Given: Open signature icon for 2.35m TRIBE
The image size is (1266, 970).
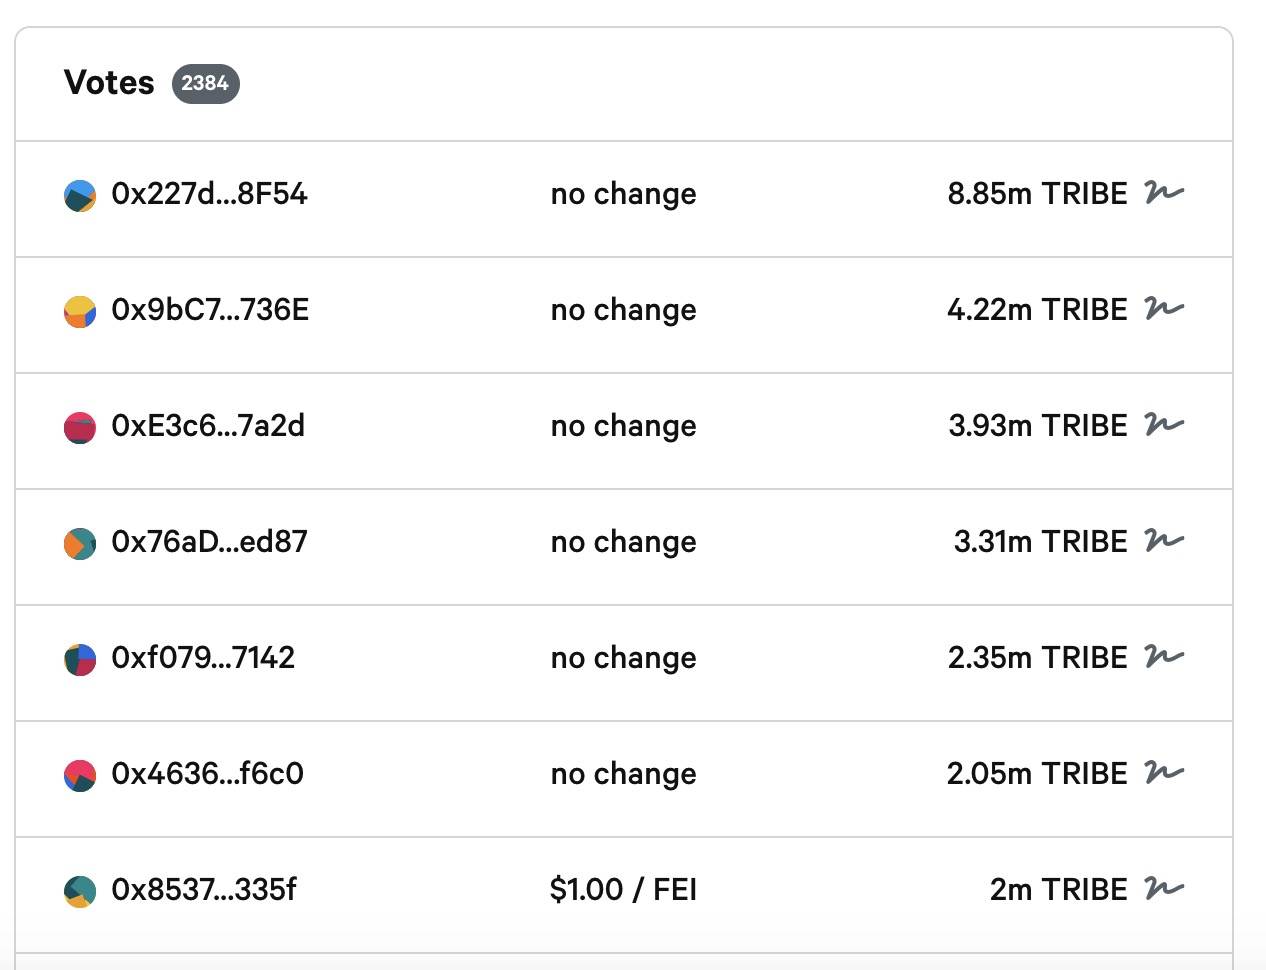Looking at the screenshot, I should tap(1164, 657).
